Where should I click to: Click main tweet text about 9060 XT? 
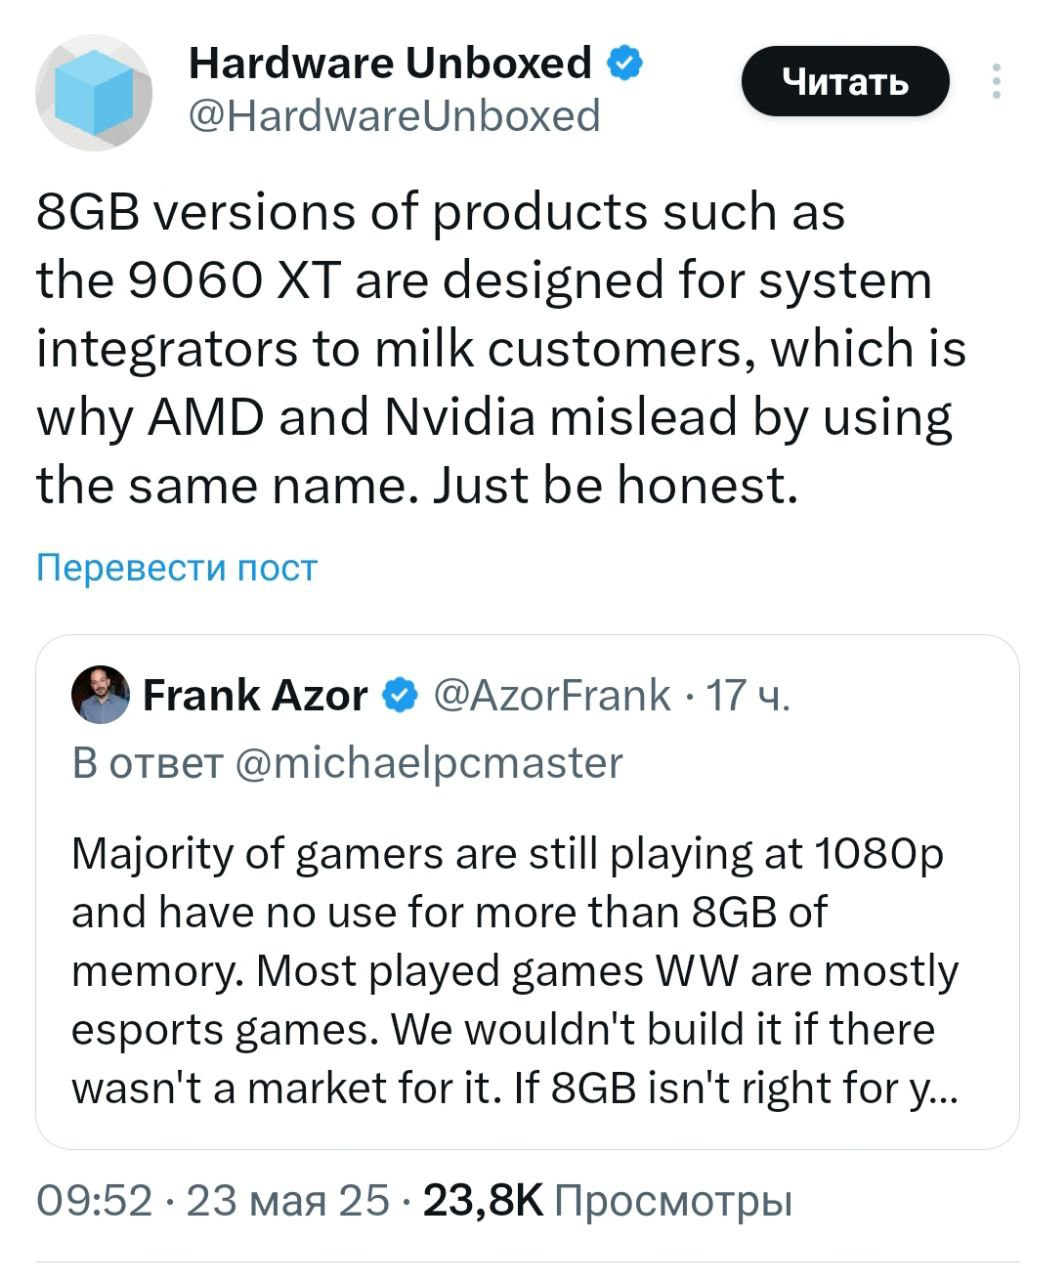501,349
